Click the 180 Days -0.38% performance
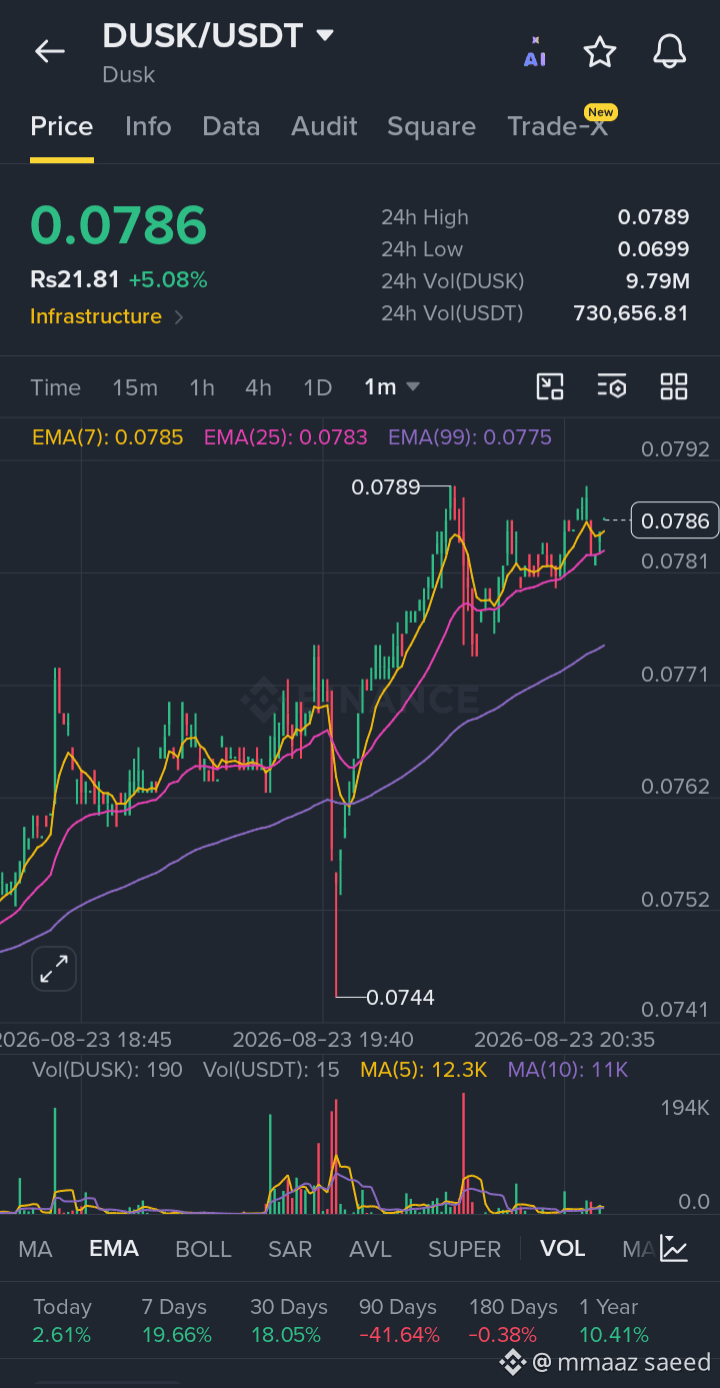The height and width of the screenshot is (1388, 720). click(513, 1321)
